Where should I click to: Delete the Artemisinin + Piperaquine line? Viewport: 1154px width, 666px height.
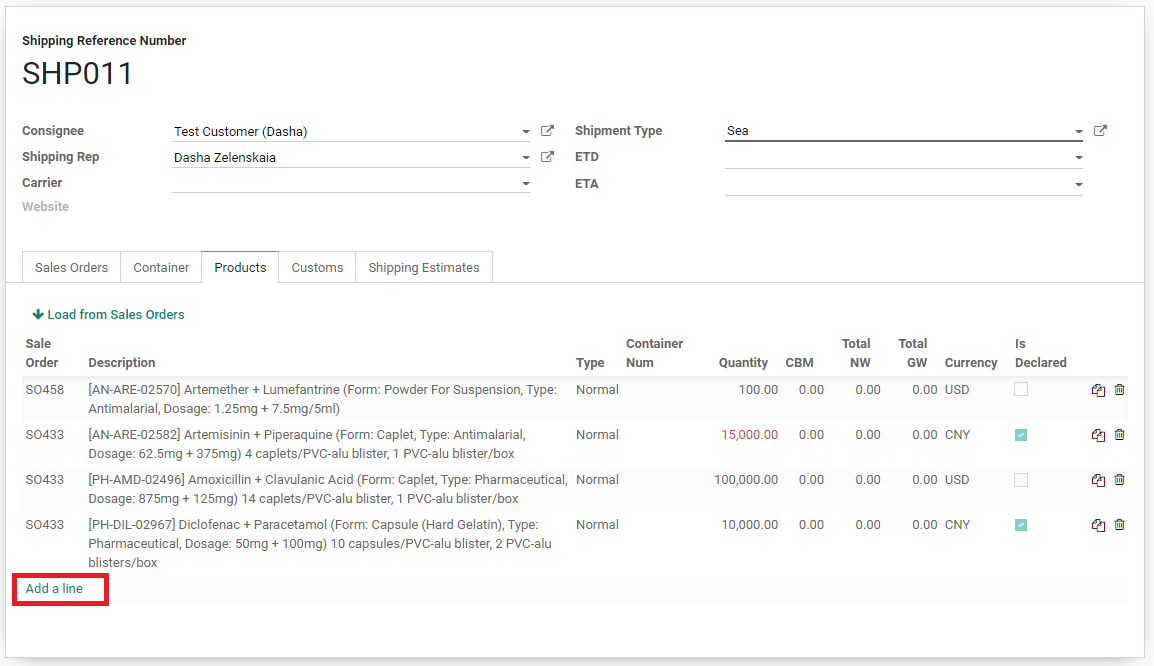click(x=1119, y=434)
